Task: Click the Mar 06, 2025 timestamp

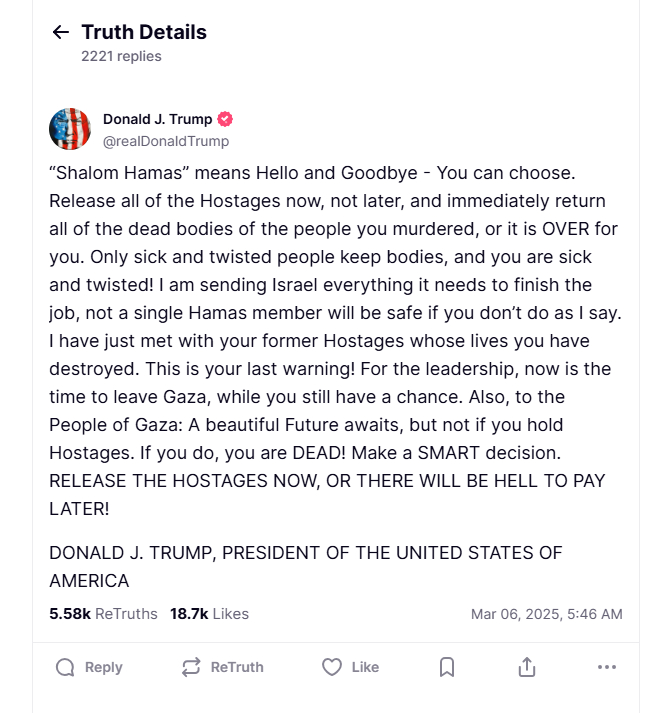Action: pyautogui.click(x=546, y=614)
